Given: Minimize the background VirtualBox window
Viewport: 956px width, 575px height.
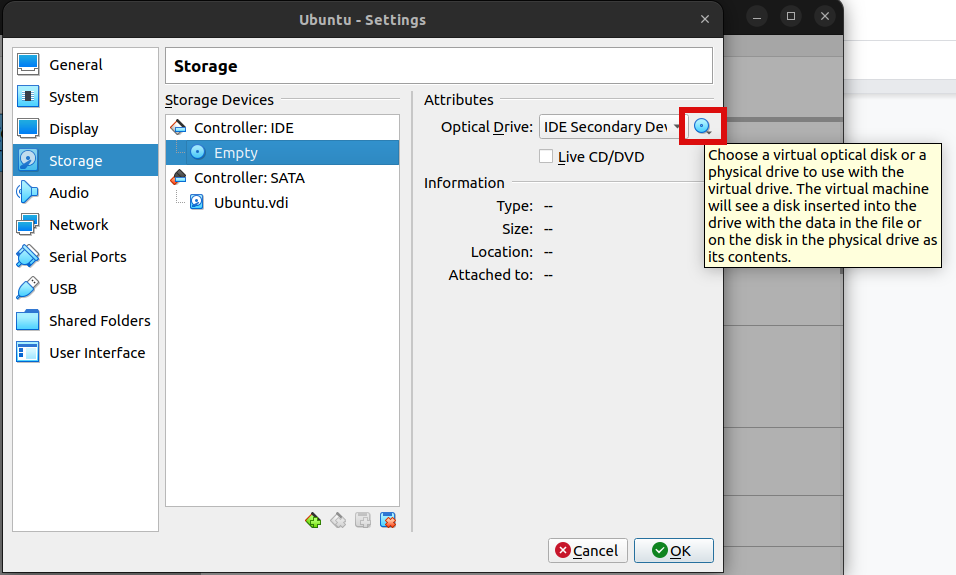Looking at the screenshot, I should click(757, 16).
